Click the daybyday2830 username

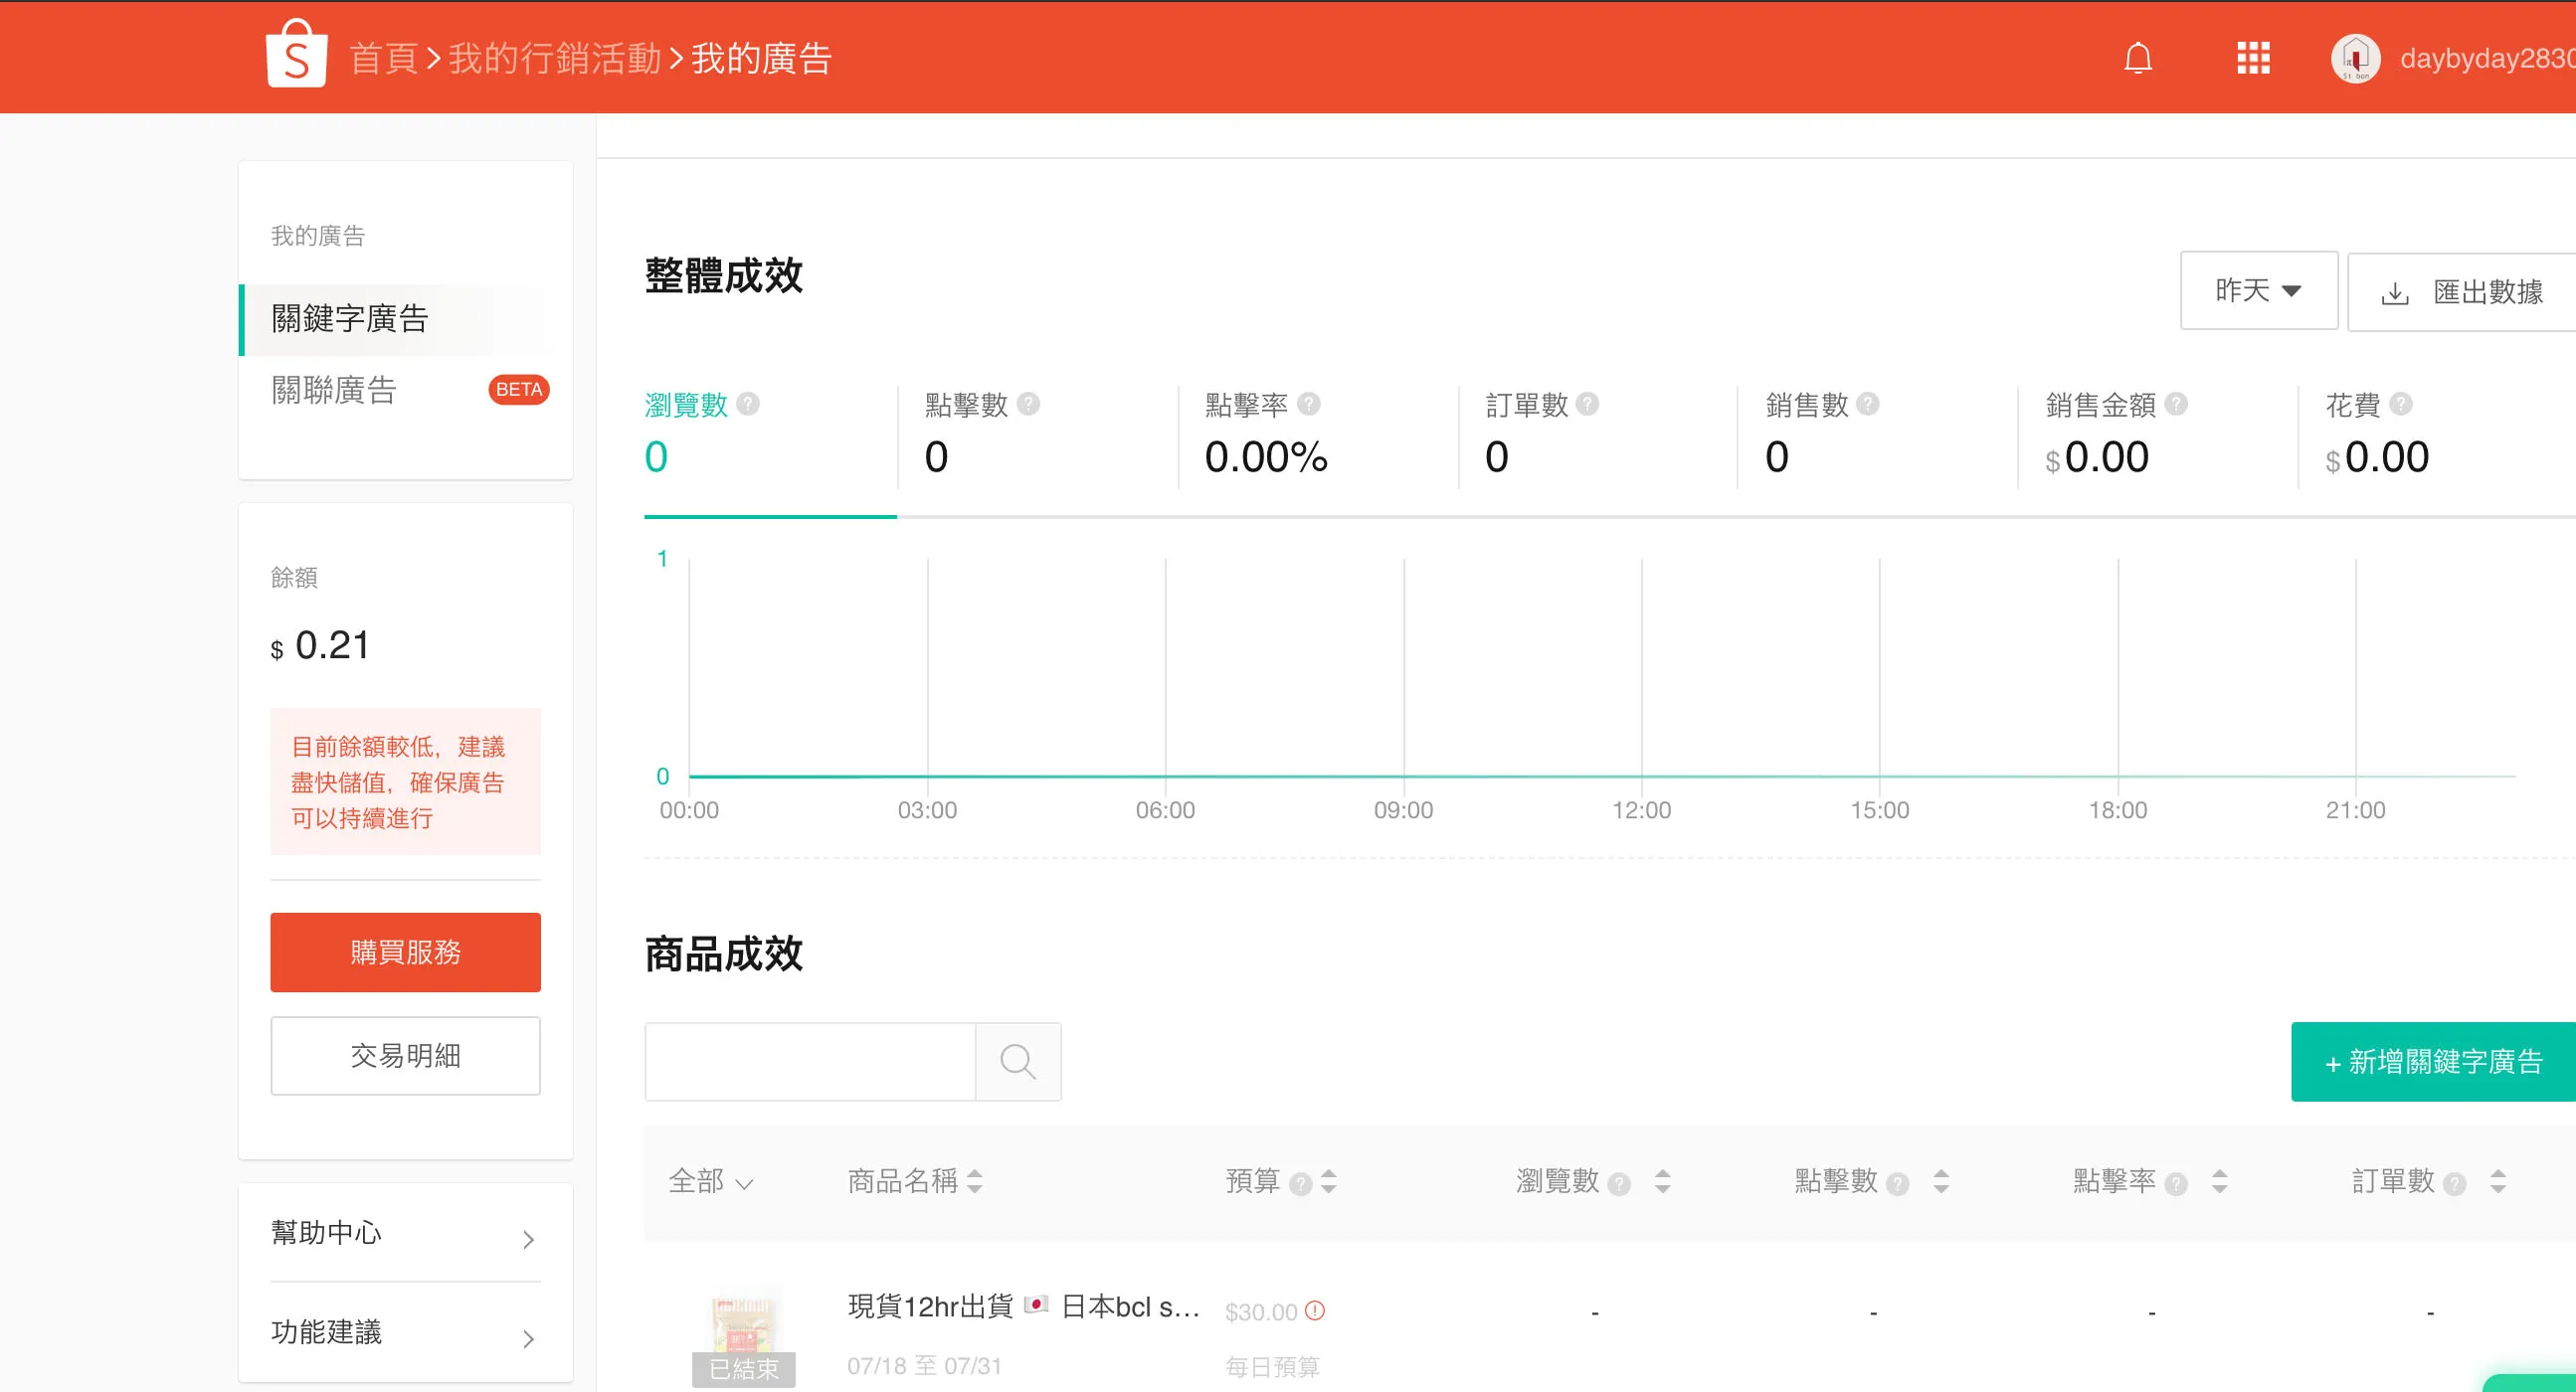click(x=2487, y=58)
